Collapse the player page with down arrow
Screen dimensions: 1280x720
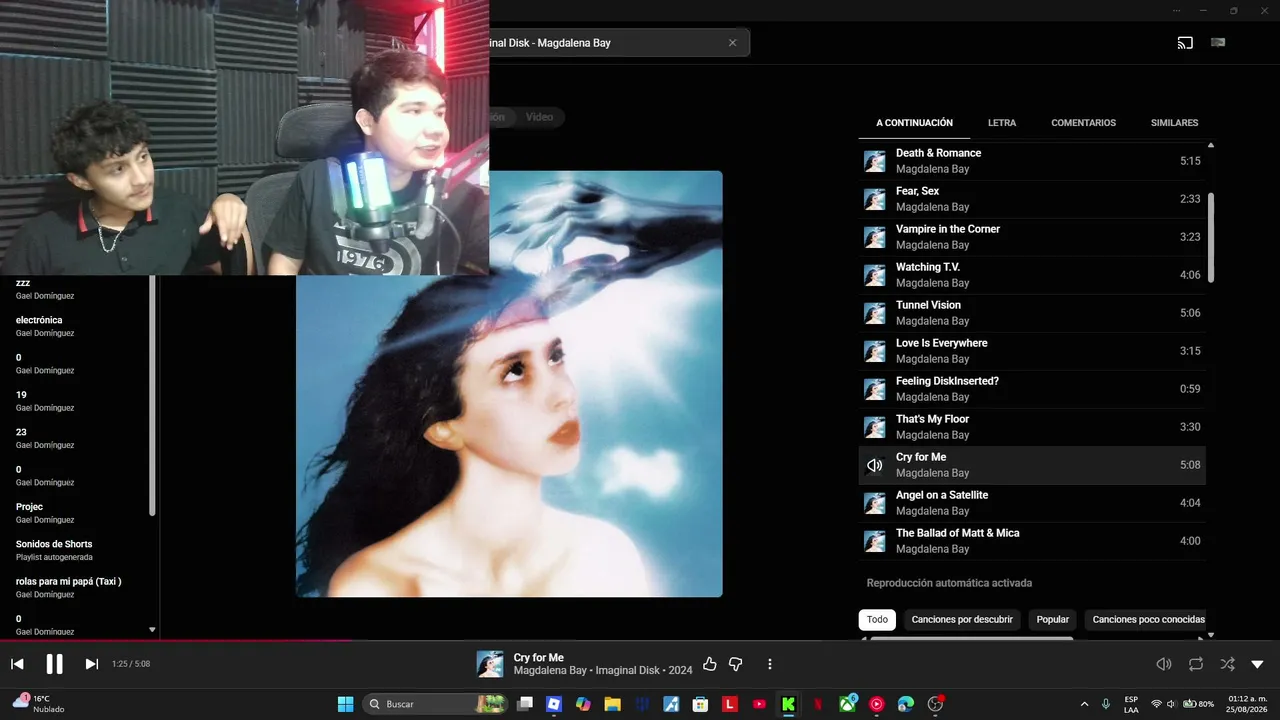(x=1257, y=664)
